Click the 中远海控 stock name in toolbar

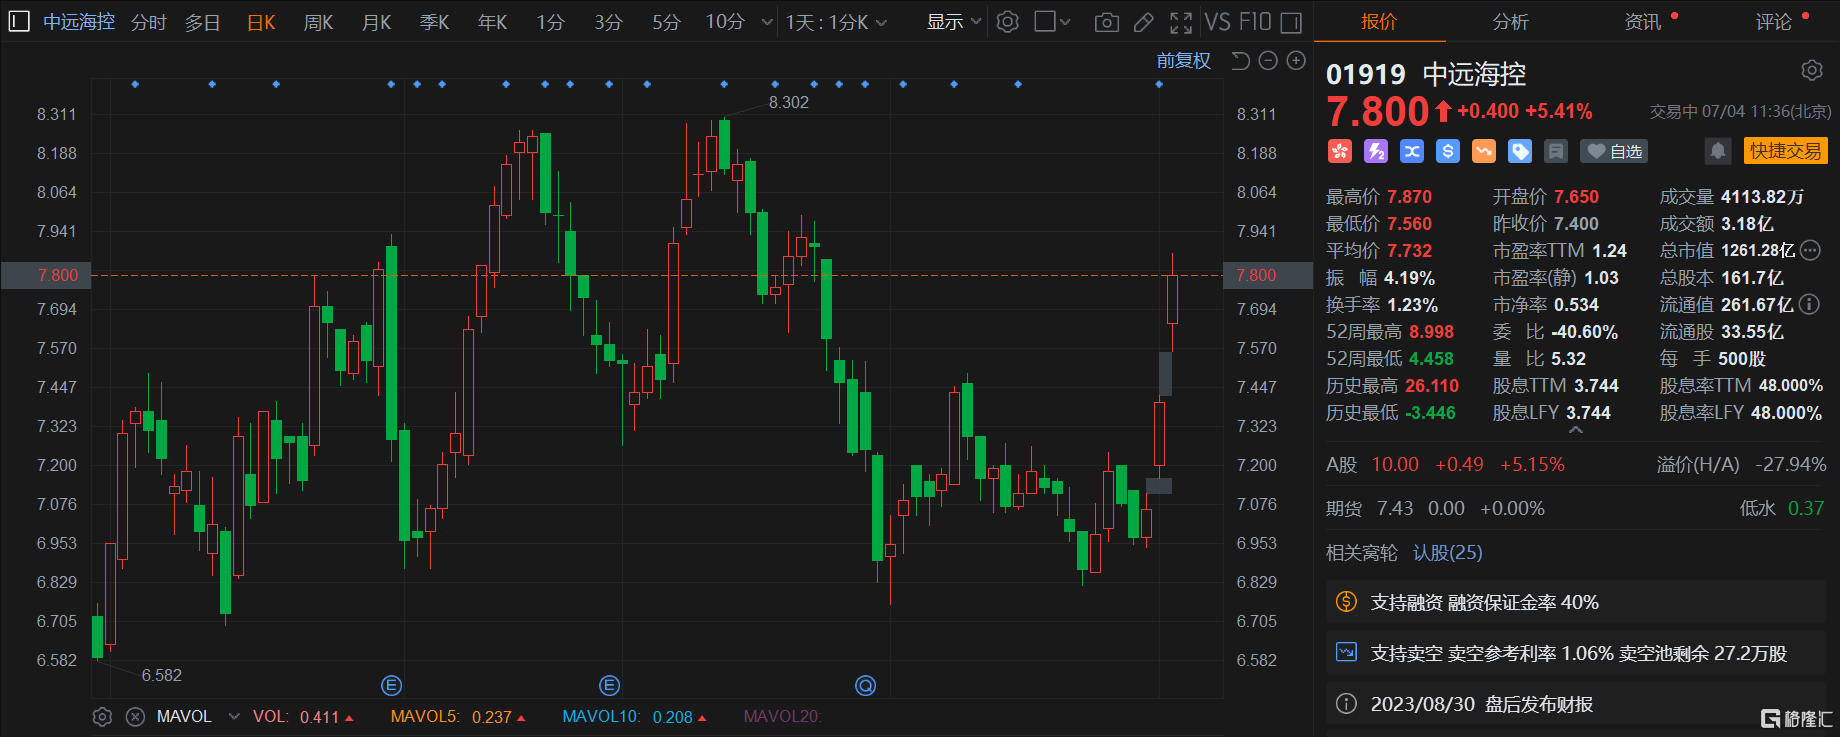point(79,22)
